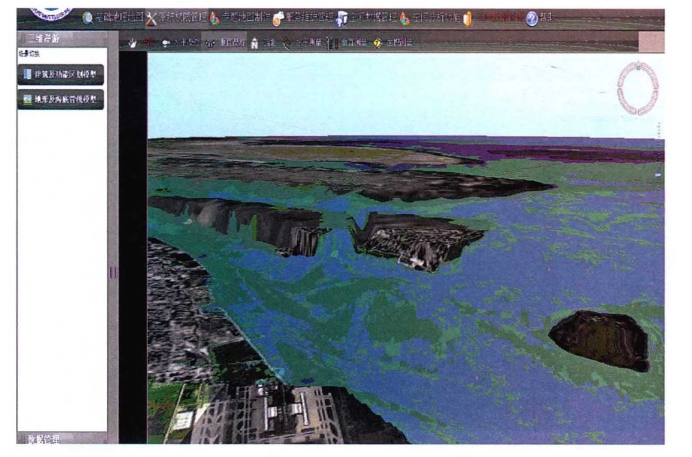Load the 地形及海底管线模型 scene
692x457 pixels.
(x=61, y=99)
